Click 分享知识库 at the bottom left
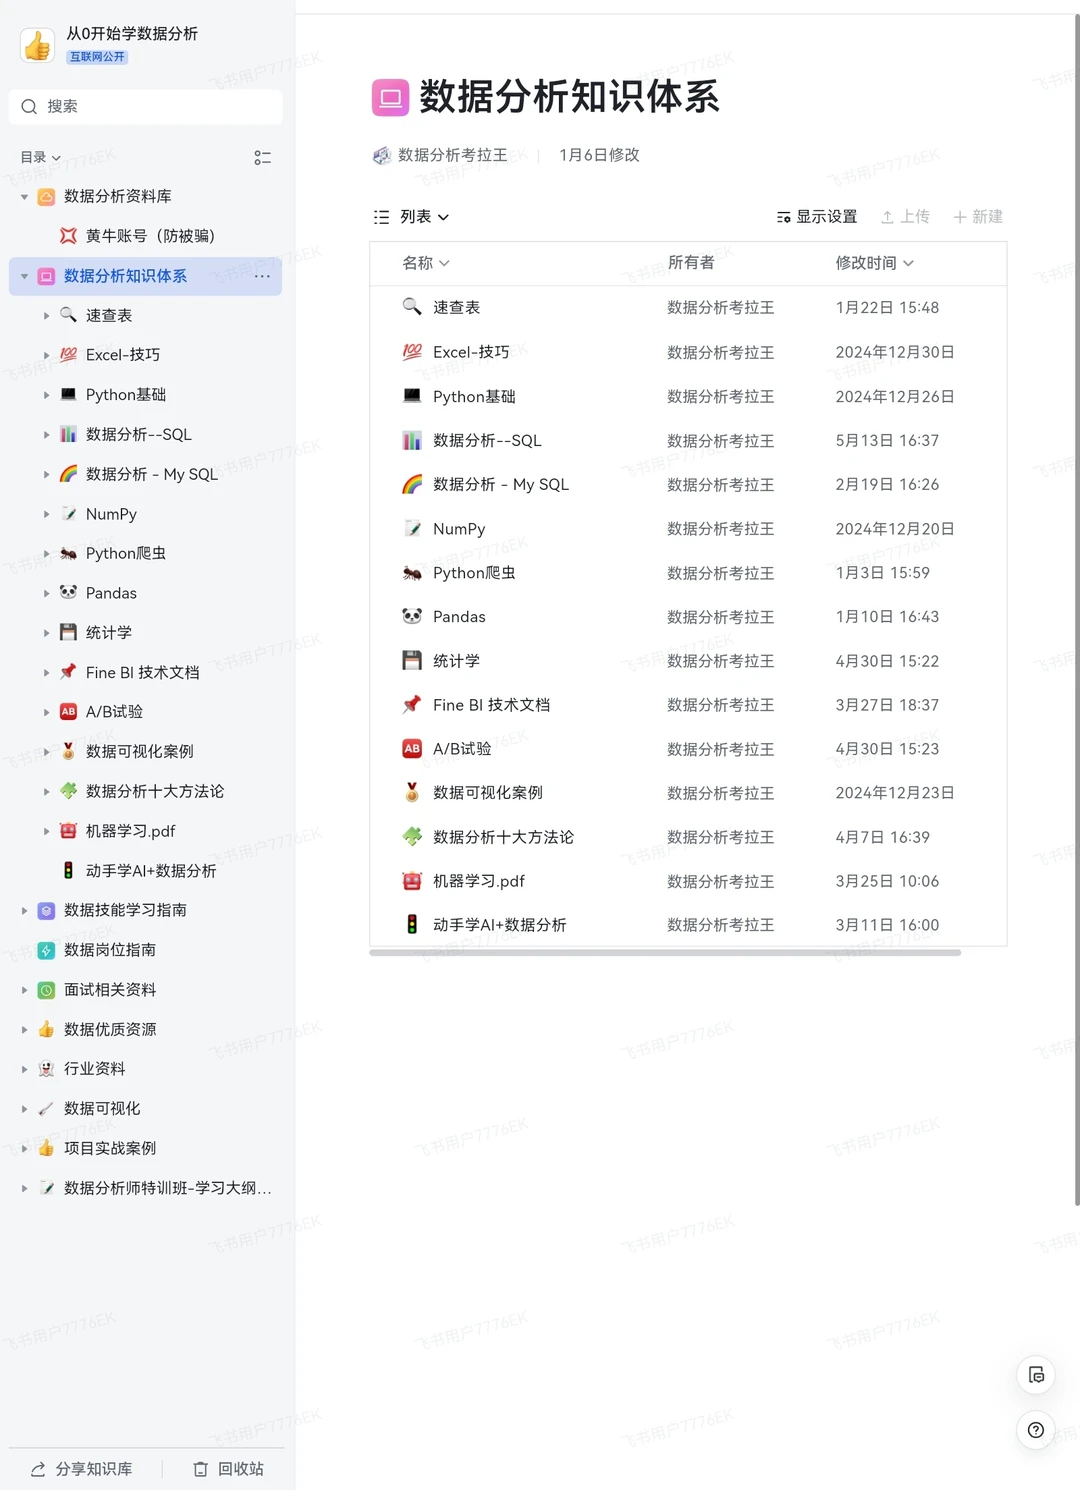Image resolution: width=1080 pixels, height=1490 pixels. click(x=80, y=1469)
